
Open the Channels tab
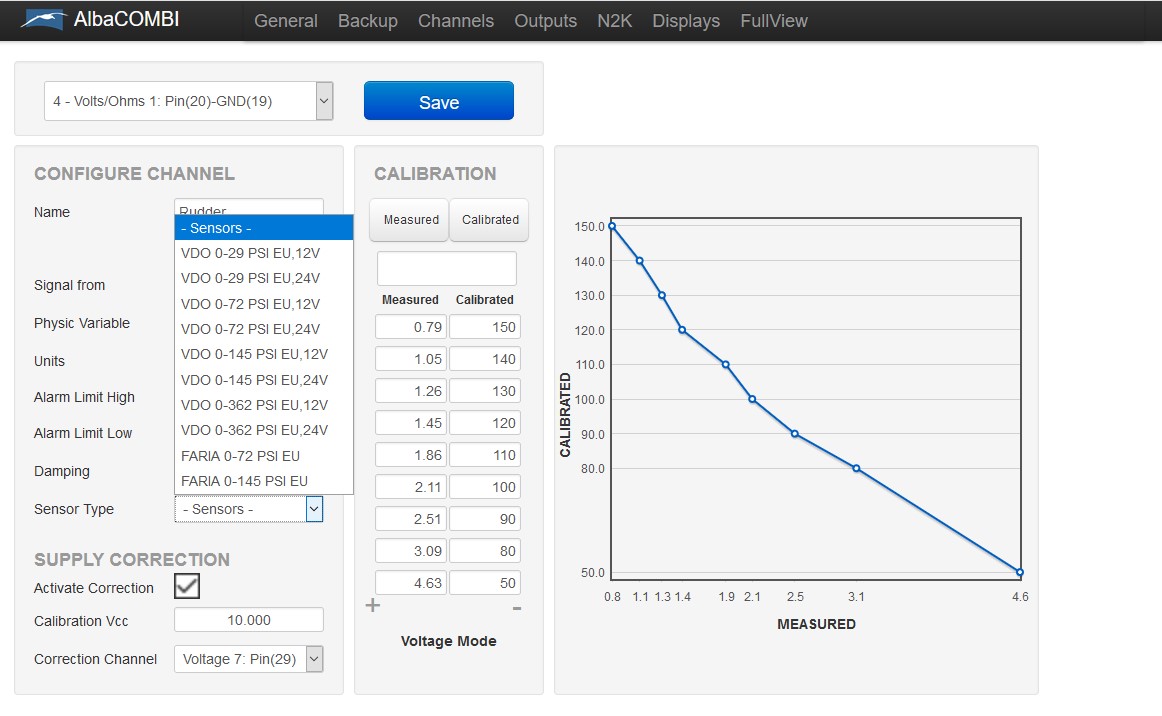[x=456, y=21]
